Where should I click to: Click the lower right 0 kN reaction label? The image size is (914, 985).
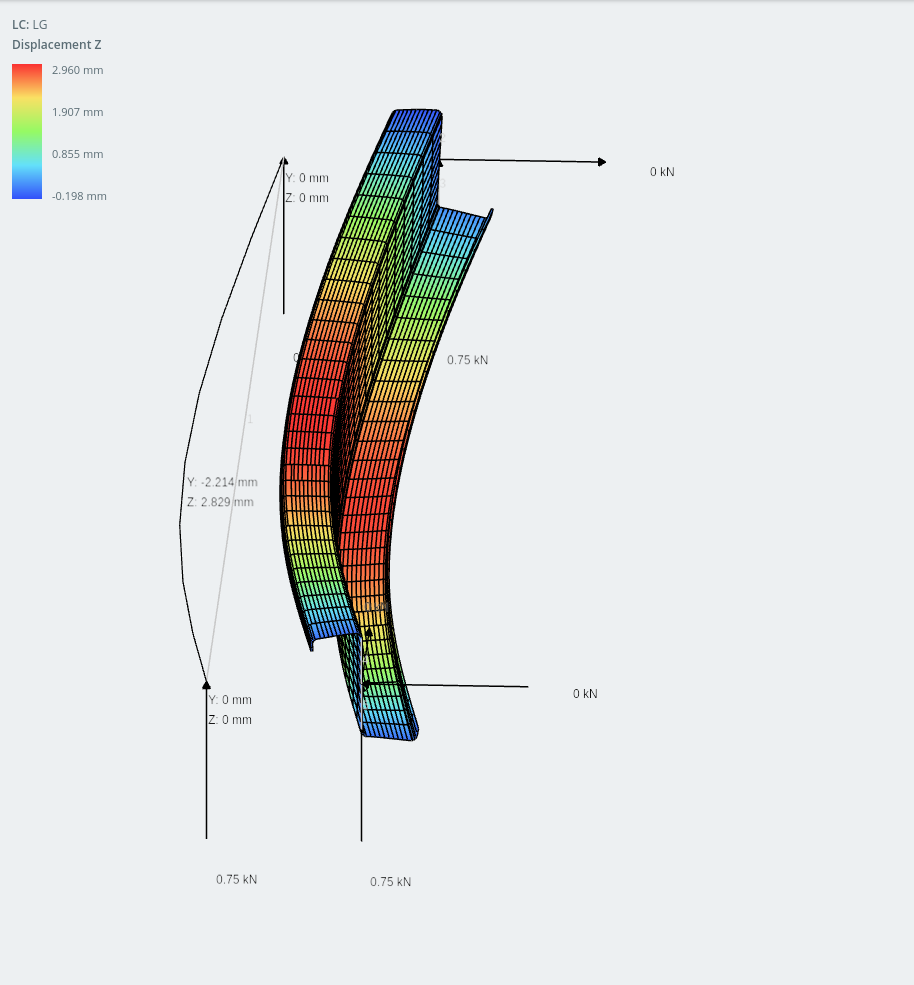tap(585, 694)
